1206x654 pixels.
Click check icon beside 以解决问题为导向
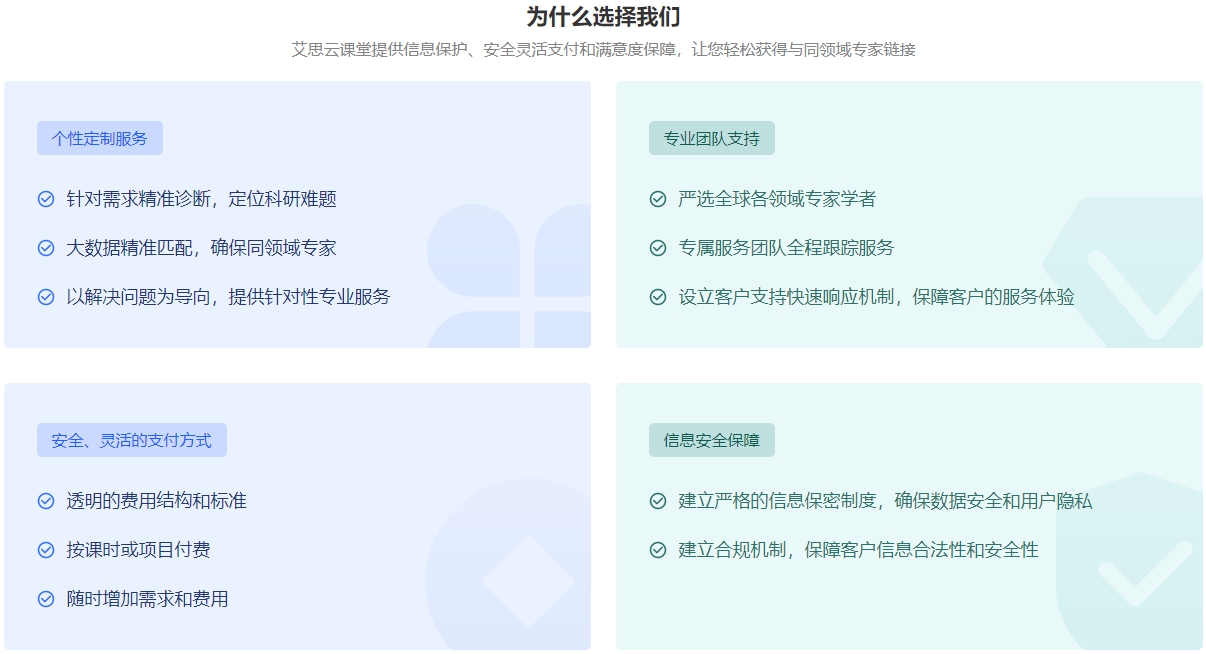[46, 297]
